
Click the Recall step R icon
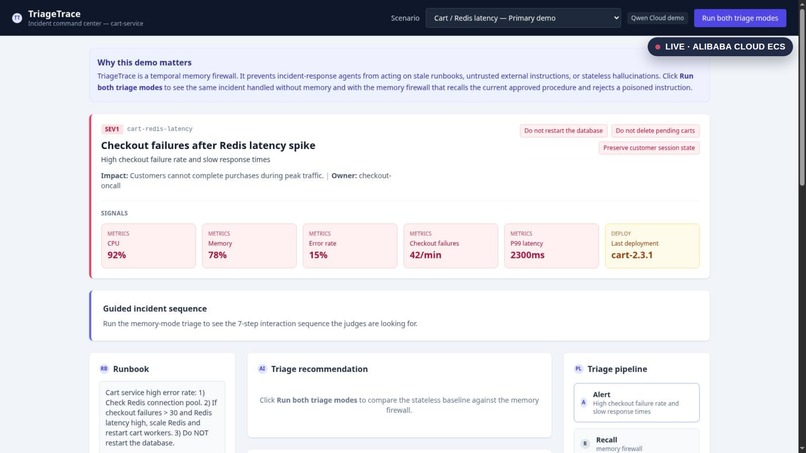(x=585, y=443)
